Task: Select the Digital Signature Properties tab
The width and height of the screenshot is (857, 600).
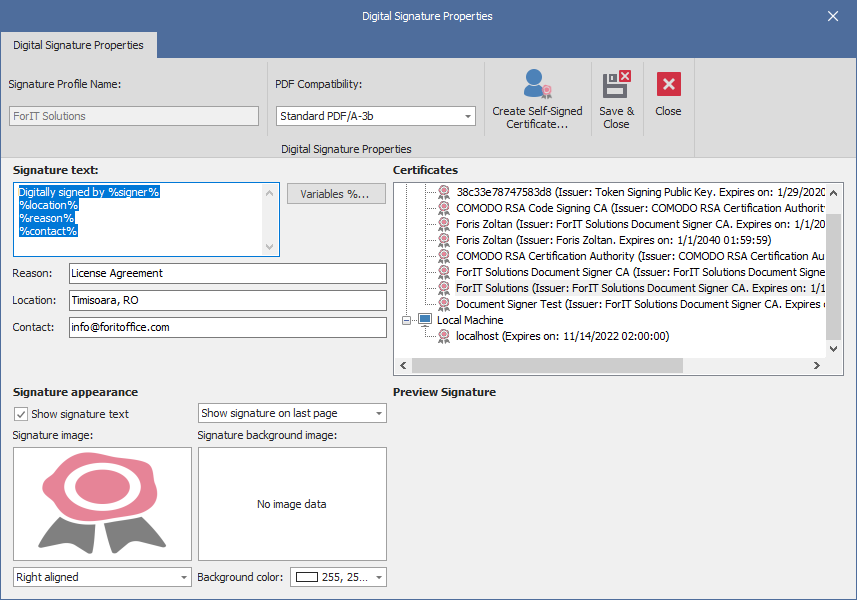Action: [78, 45]
